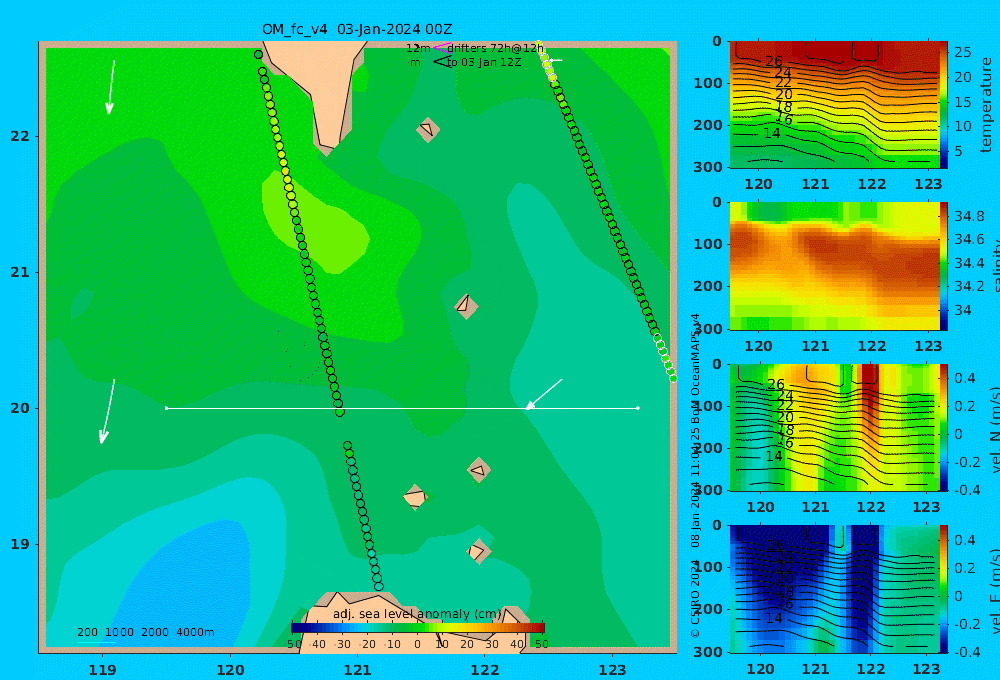The width and height of the screenshot is (1000, 680).
Task: Click the white arrow pointing at transect line
Action: tap(544, 394)
